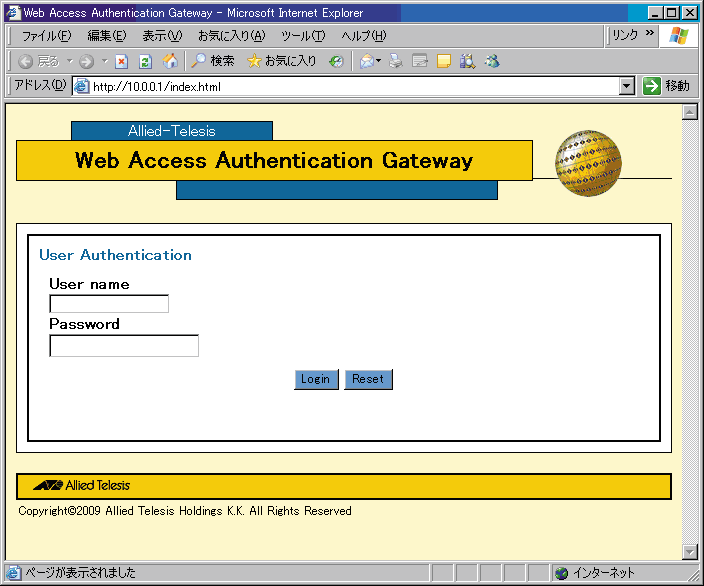
Task: Click the User Authentication heading
Action: pos(115,255)
